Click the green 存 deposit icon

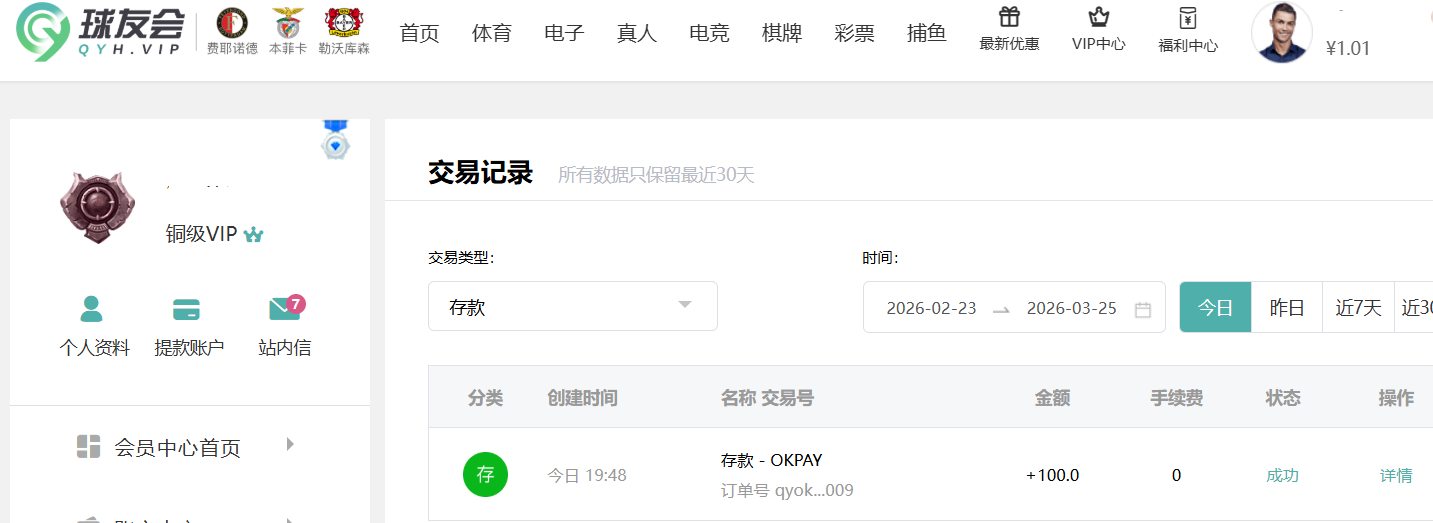coord(485,475)
